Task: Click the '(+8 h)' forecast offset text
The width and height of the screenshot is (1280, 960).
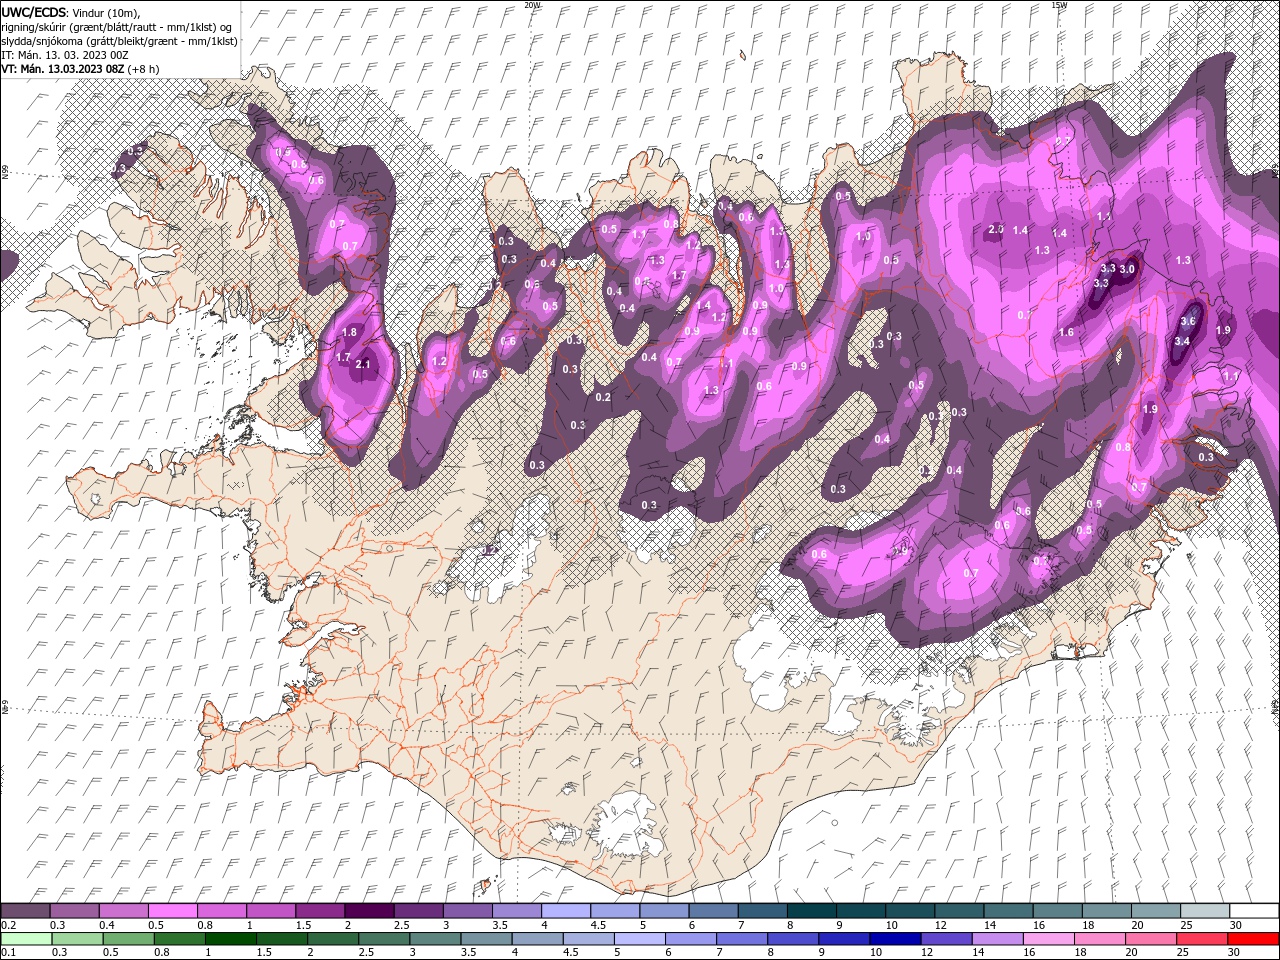Action: [144, 69]
